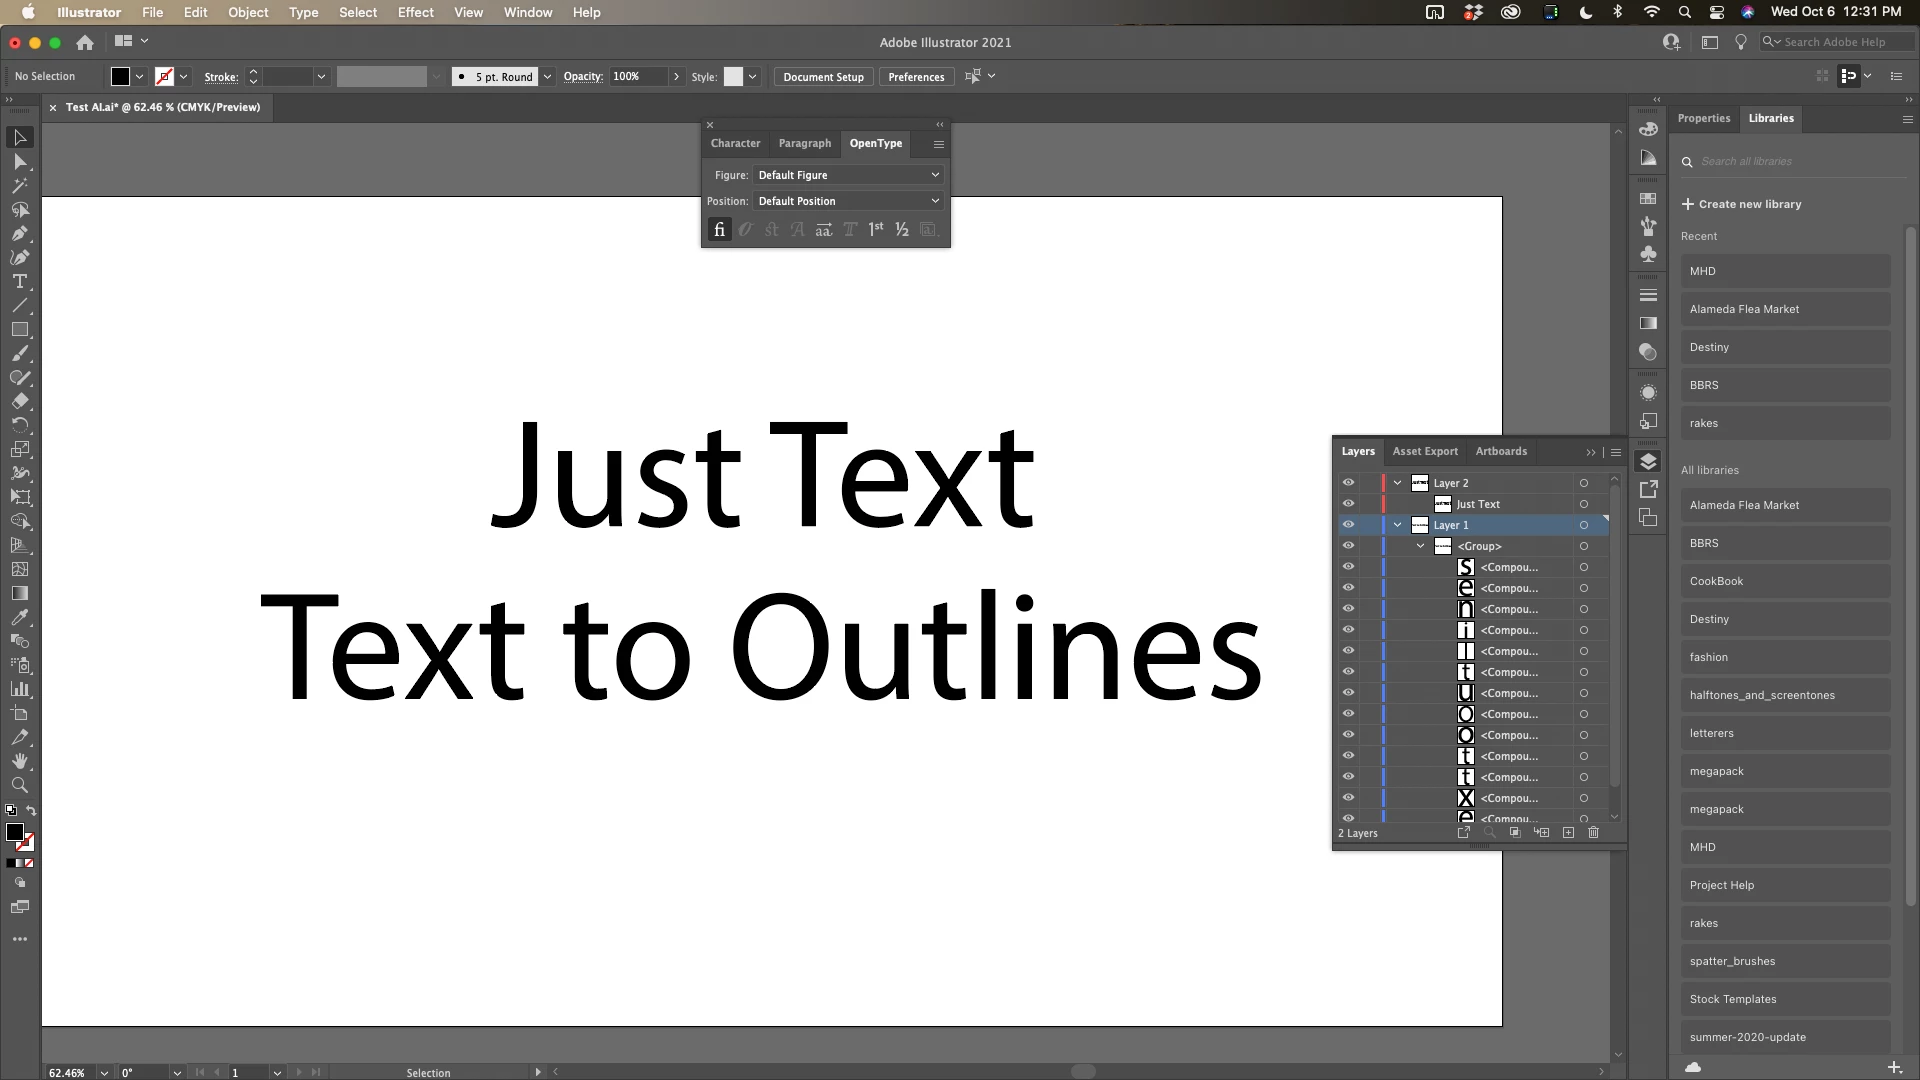Create new layer in Layers panel
Image resolution: width=1920 pixels, height=1080 pixels.
tap(1568, 832)
